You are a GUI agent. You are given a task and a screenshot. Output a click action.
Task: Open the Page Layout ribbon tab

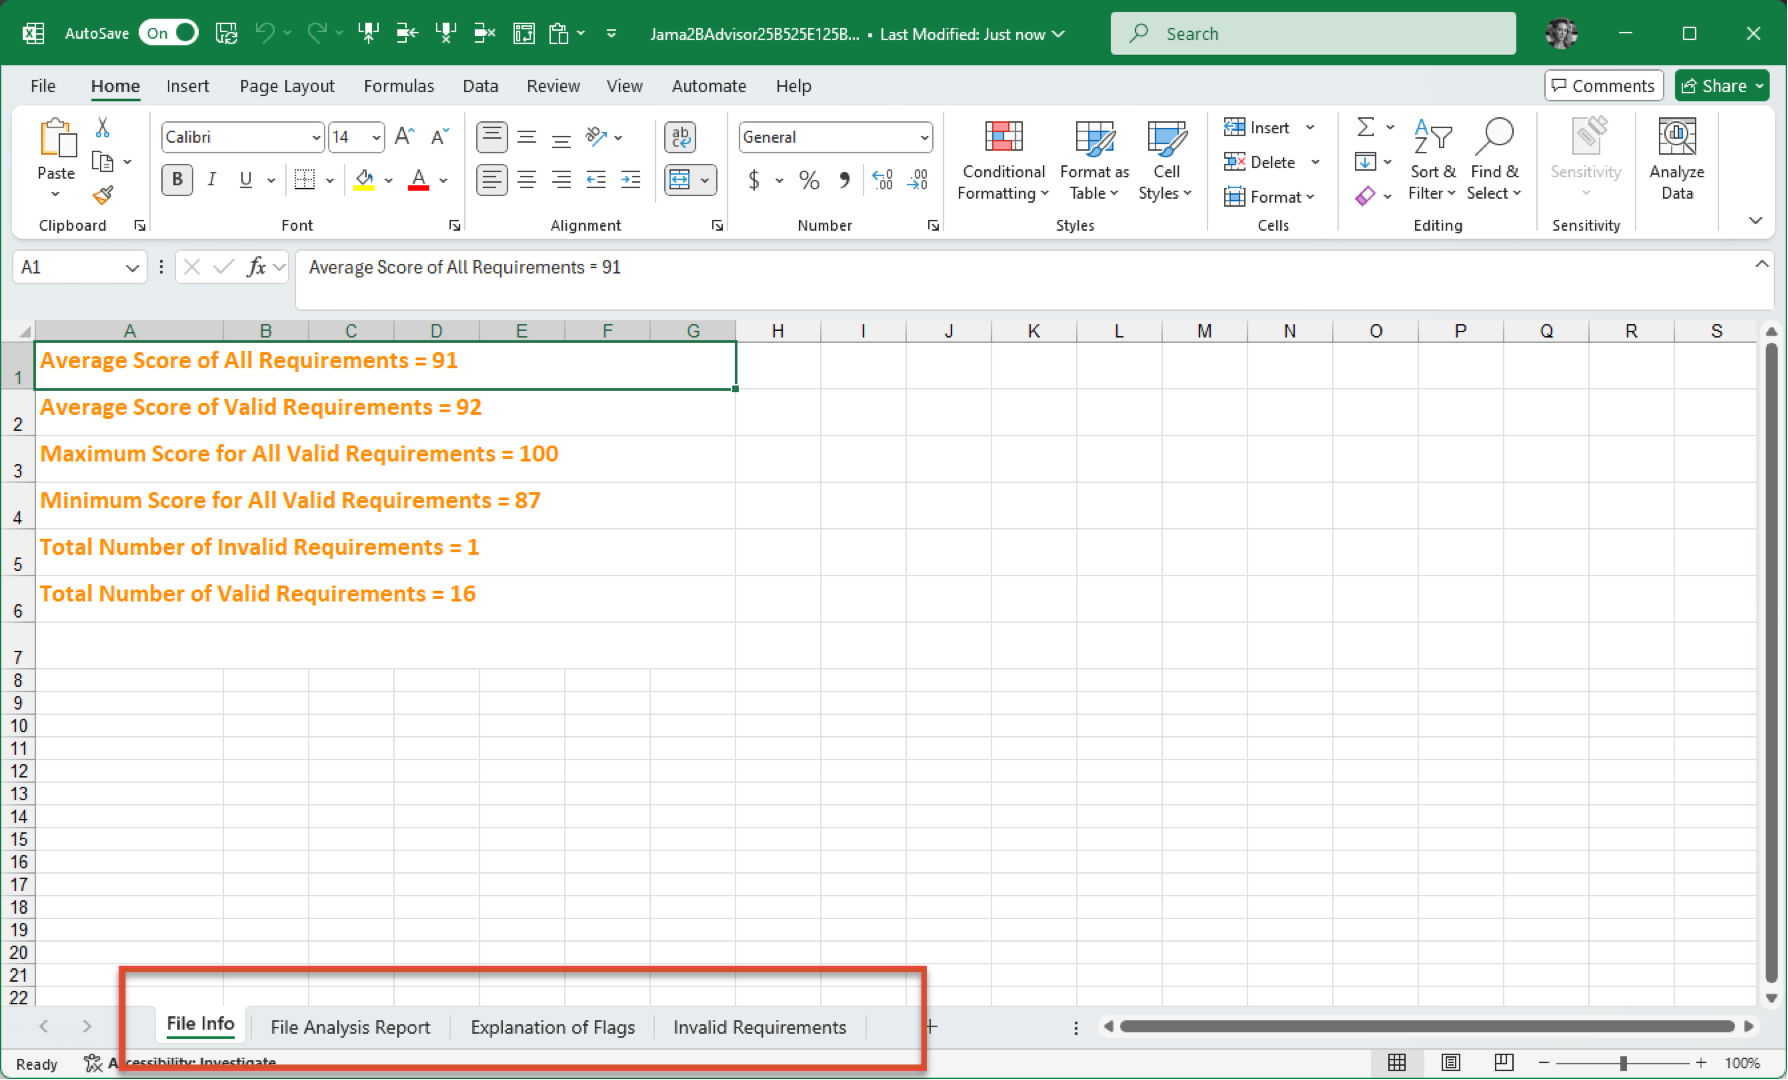[x=287, y=86]
